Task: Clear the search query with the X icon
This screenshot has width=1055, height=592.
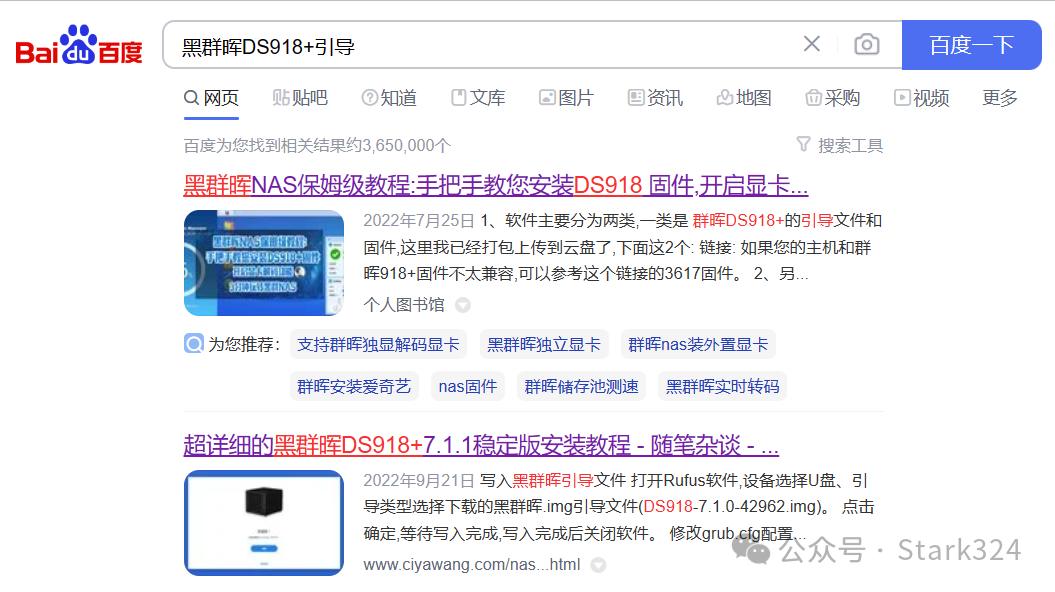Action: (812, 44)
